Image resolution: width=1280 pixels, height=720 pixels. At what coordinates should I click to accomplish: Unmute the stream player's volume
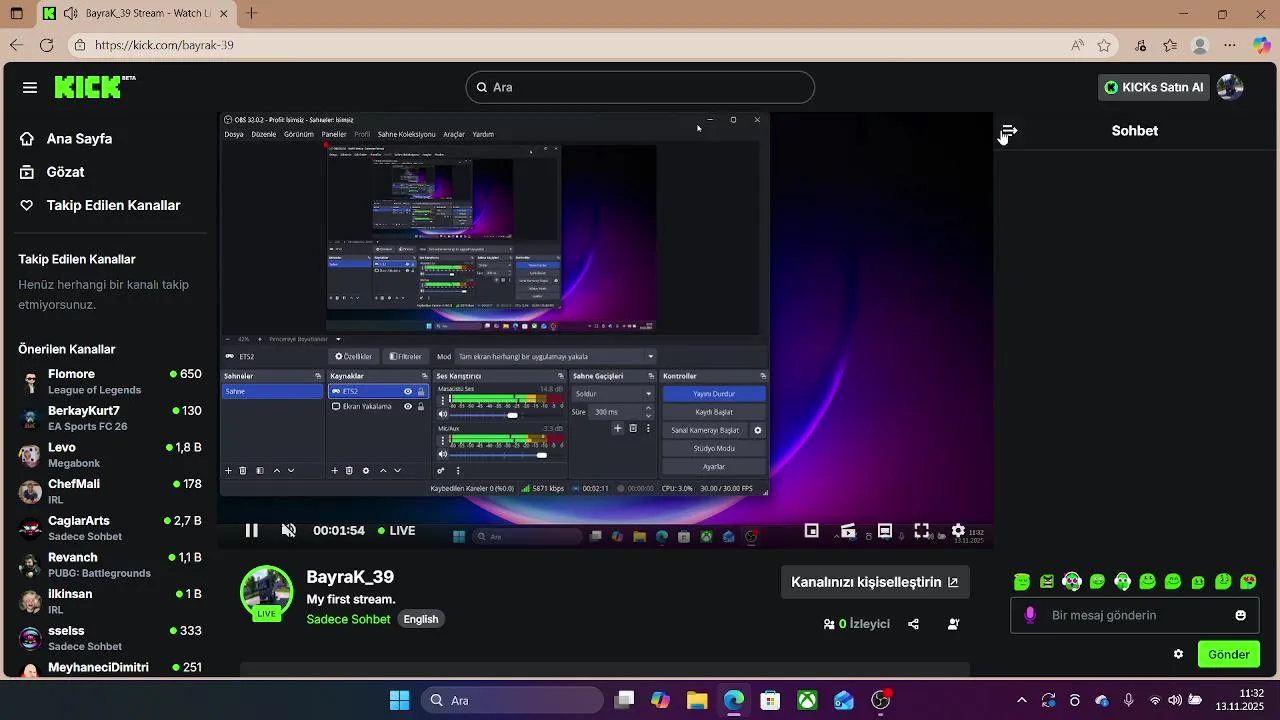[x=289, y=531]
